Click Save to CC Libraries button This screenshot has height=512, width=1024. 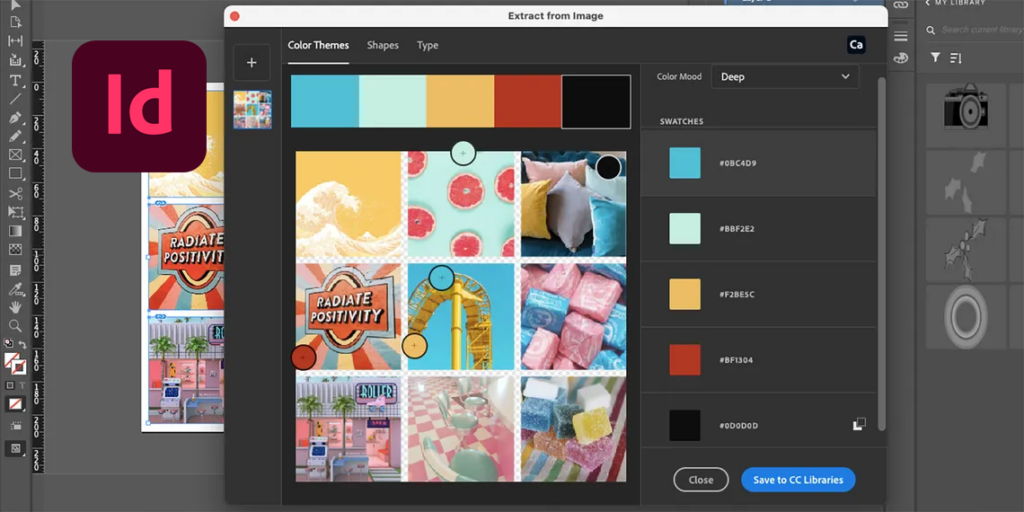pos(798,479)
